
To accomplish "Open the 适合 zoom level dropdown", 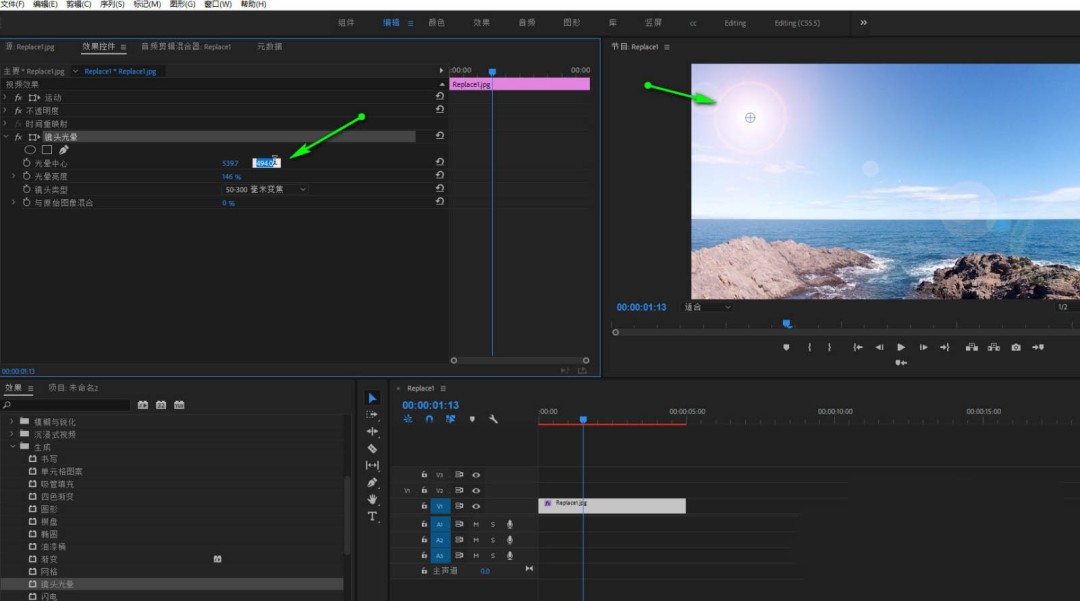I will pyautogui.click(x=707, y=307).
